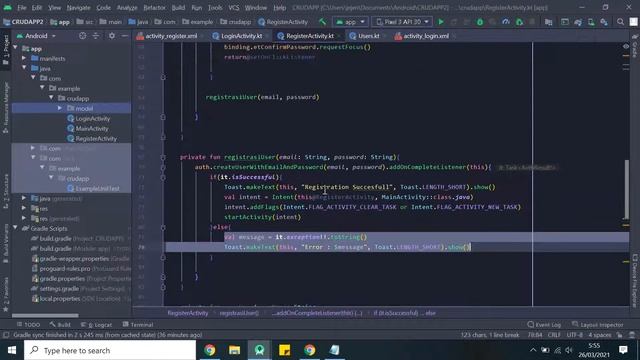Collapse the java folder
Viewport: 640px width, 360px height.
click(x=24, y=68)
